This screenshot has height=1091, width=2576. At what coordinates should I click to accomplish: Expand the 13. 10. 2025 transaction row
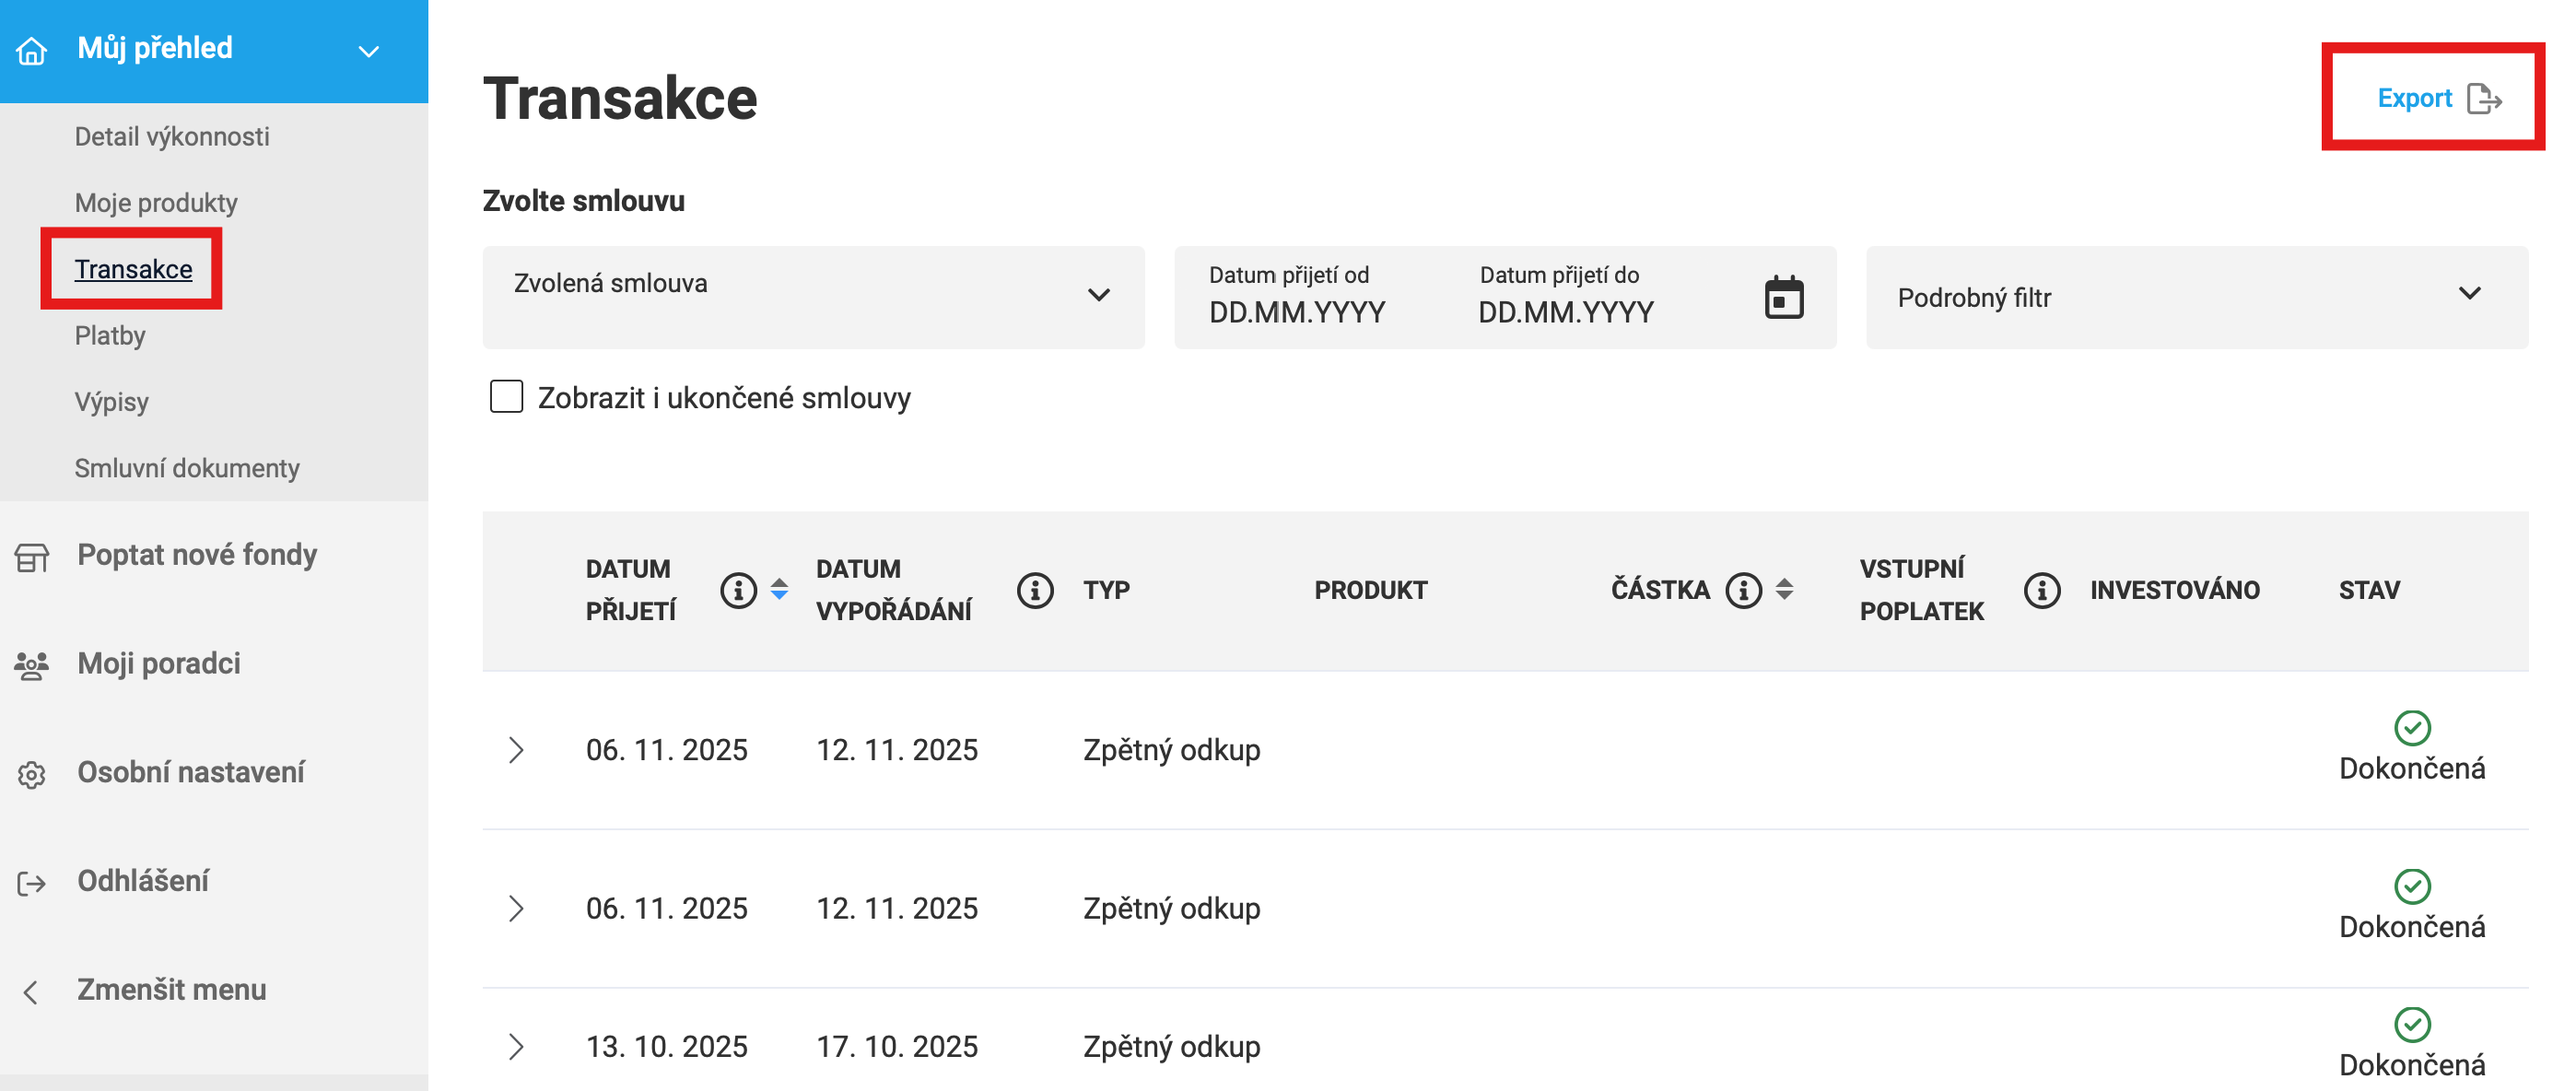[x=516, y=1046]
